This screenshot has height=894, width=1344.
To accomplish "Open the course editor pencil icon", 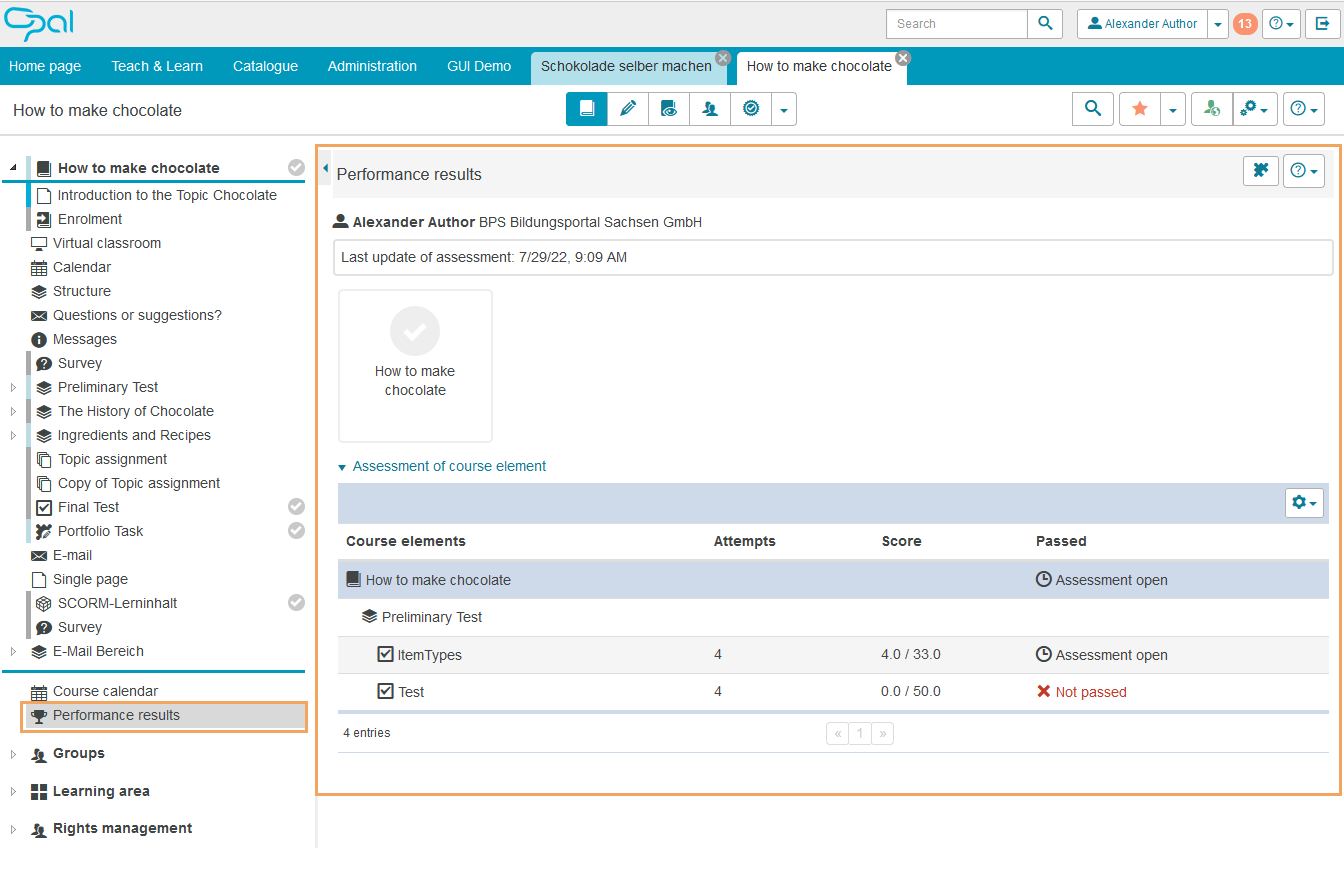I will click(x=628, y=109).
